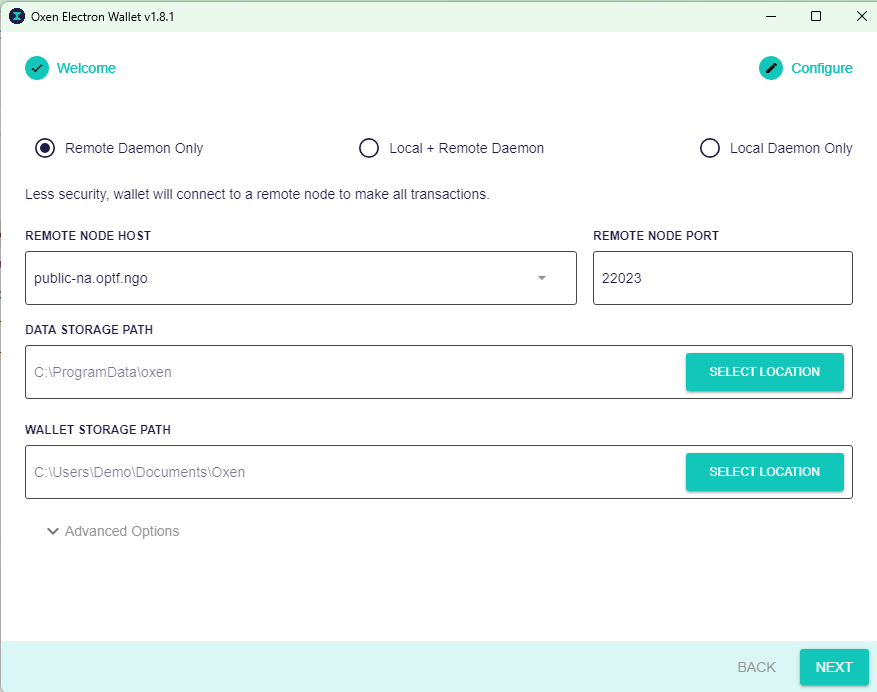This screenshot has height=692, width=877.
Task: Open the Configure step label
Action: point(822,68)
